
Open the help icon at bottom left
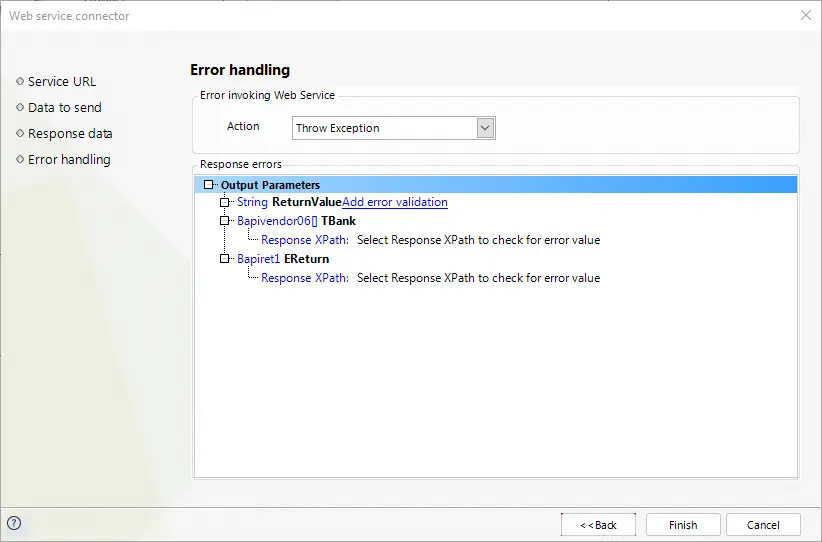click(x=14, y=523)
